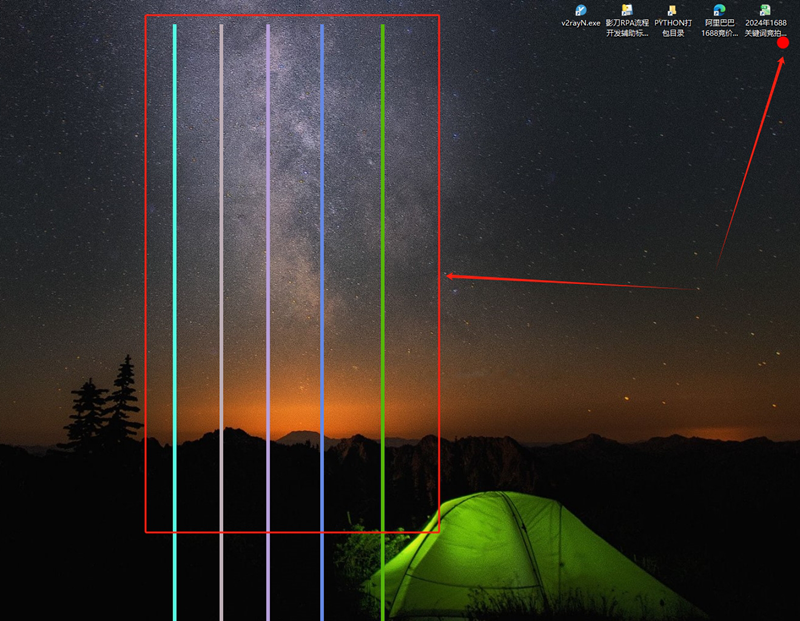Screen dimensions: 800x621
Task: Click the red dot marker
Action: point(783,43)
